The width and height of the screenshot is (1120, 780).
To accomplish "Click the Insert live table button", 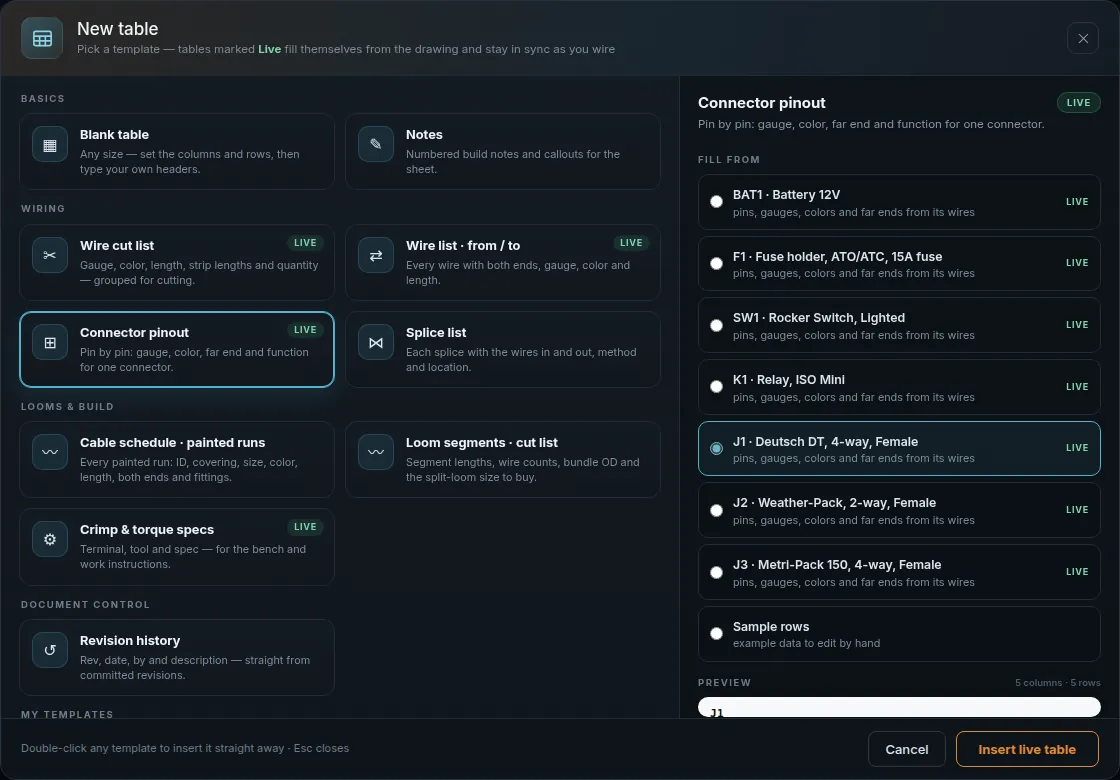I will coord(1026,749).
